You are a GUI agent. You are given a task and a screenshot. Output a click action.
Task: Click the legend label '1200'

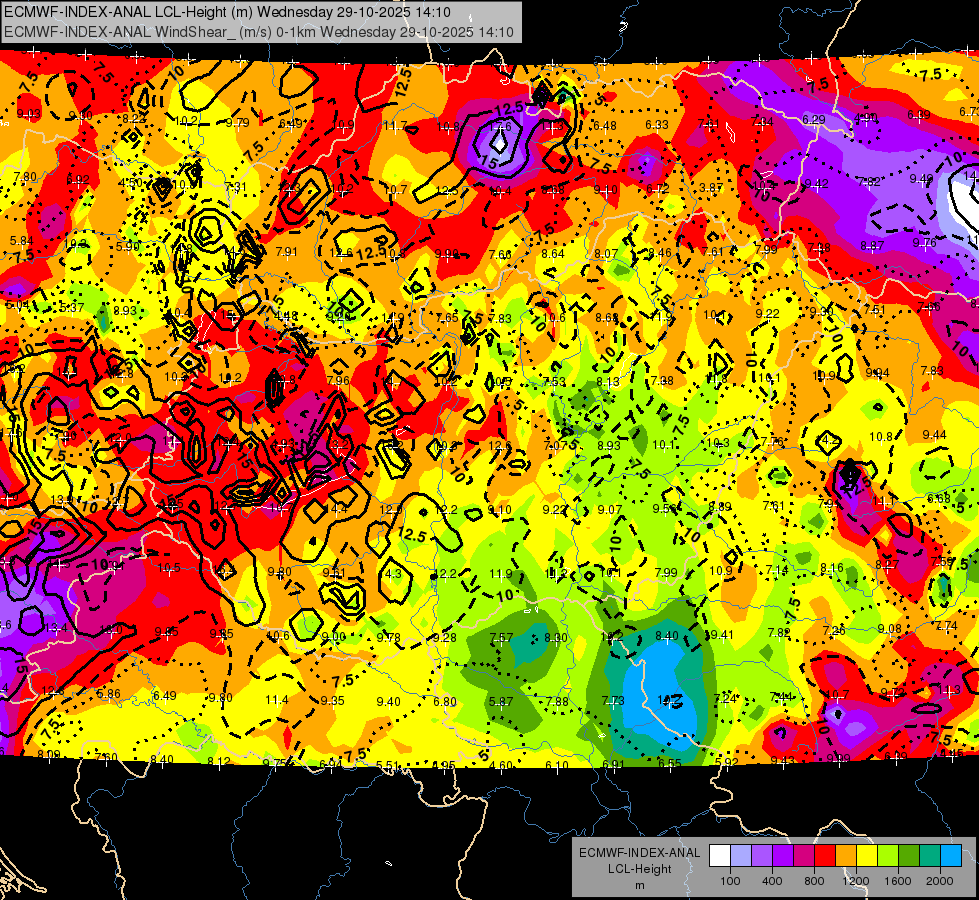(x=855, y=881)
